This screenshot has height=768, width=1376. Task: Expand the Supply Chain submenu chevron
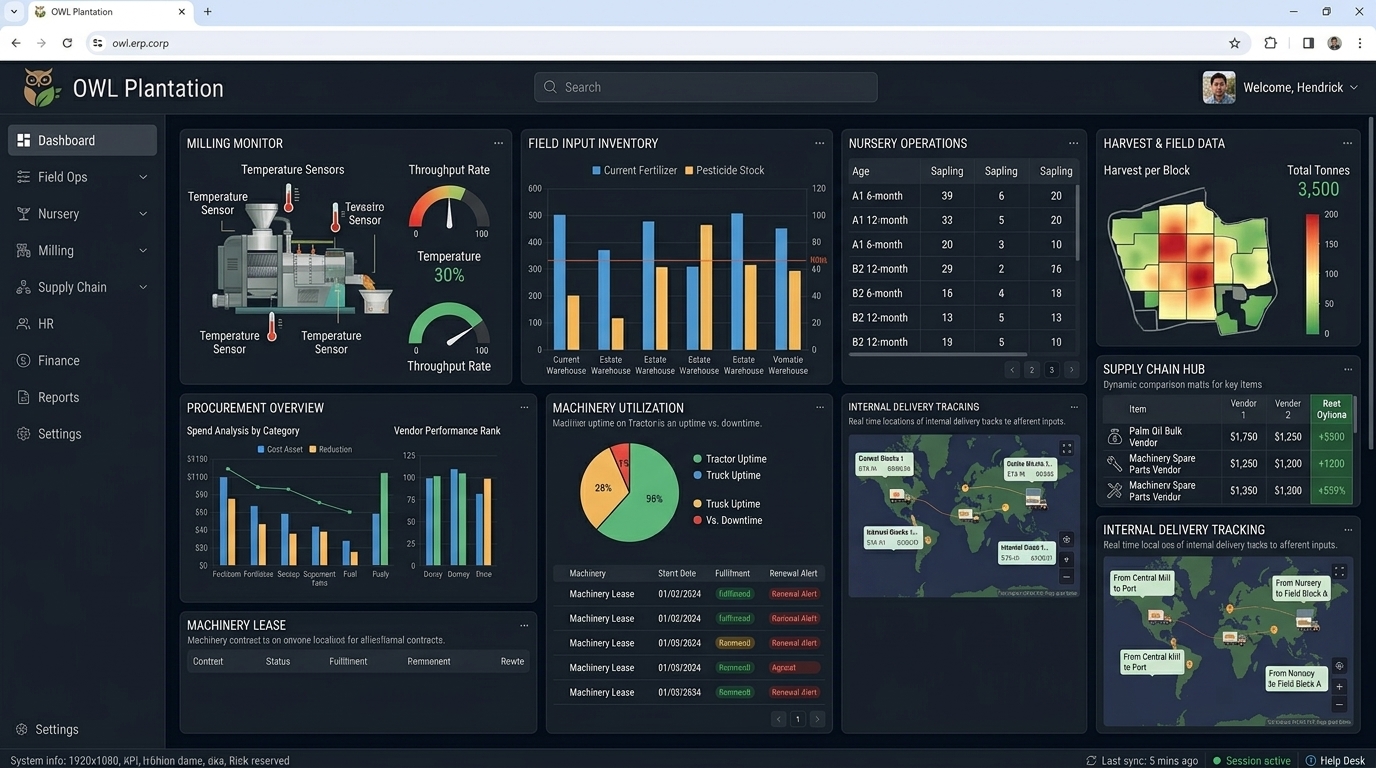tap(143, 287)
